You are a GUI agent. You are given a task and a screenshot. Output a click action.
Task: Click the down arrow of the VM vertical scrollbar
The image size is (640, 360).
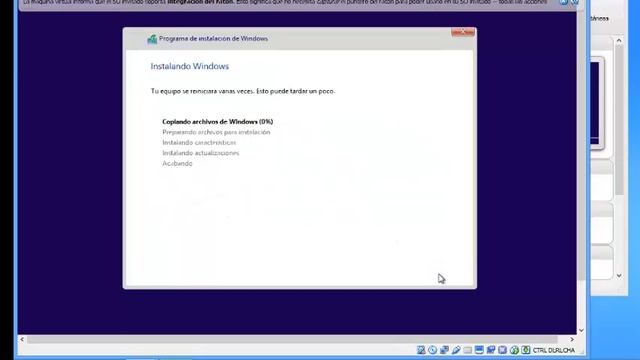point(581,330)
